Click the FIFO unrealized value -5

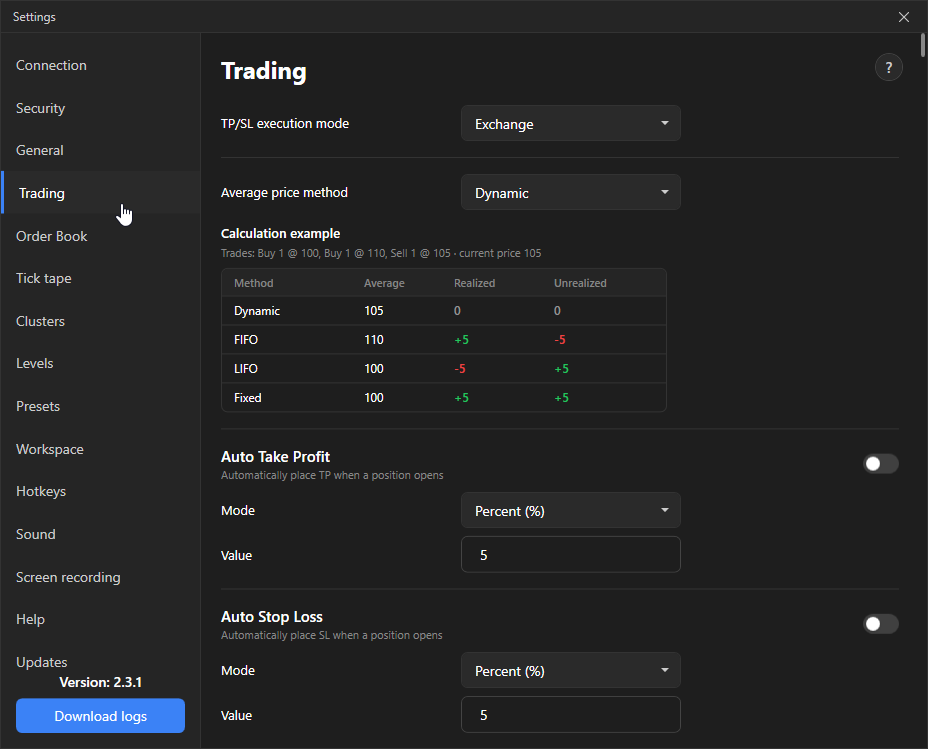pyautogui.click(x=560, y=340)
